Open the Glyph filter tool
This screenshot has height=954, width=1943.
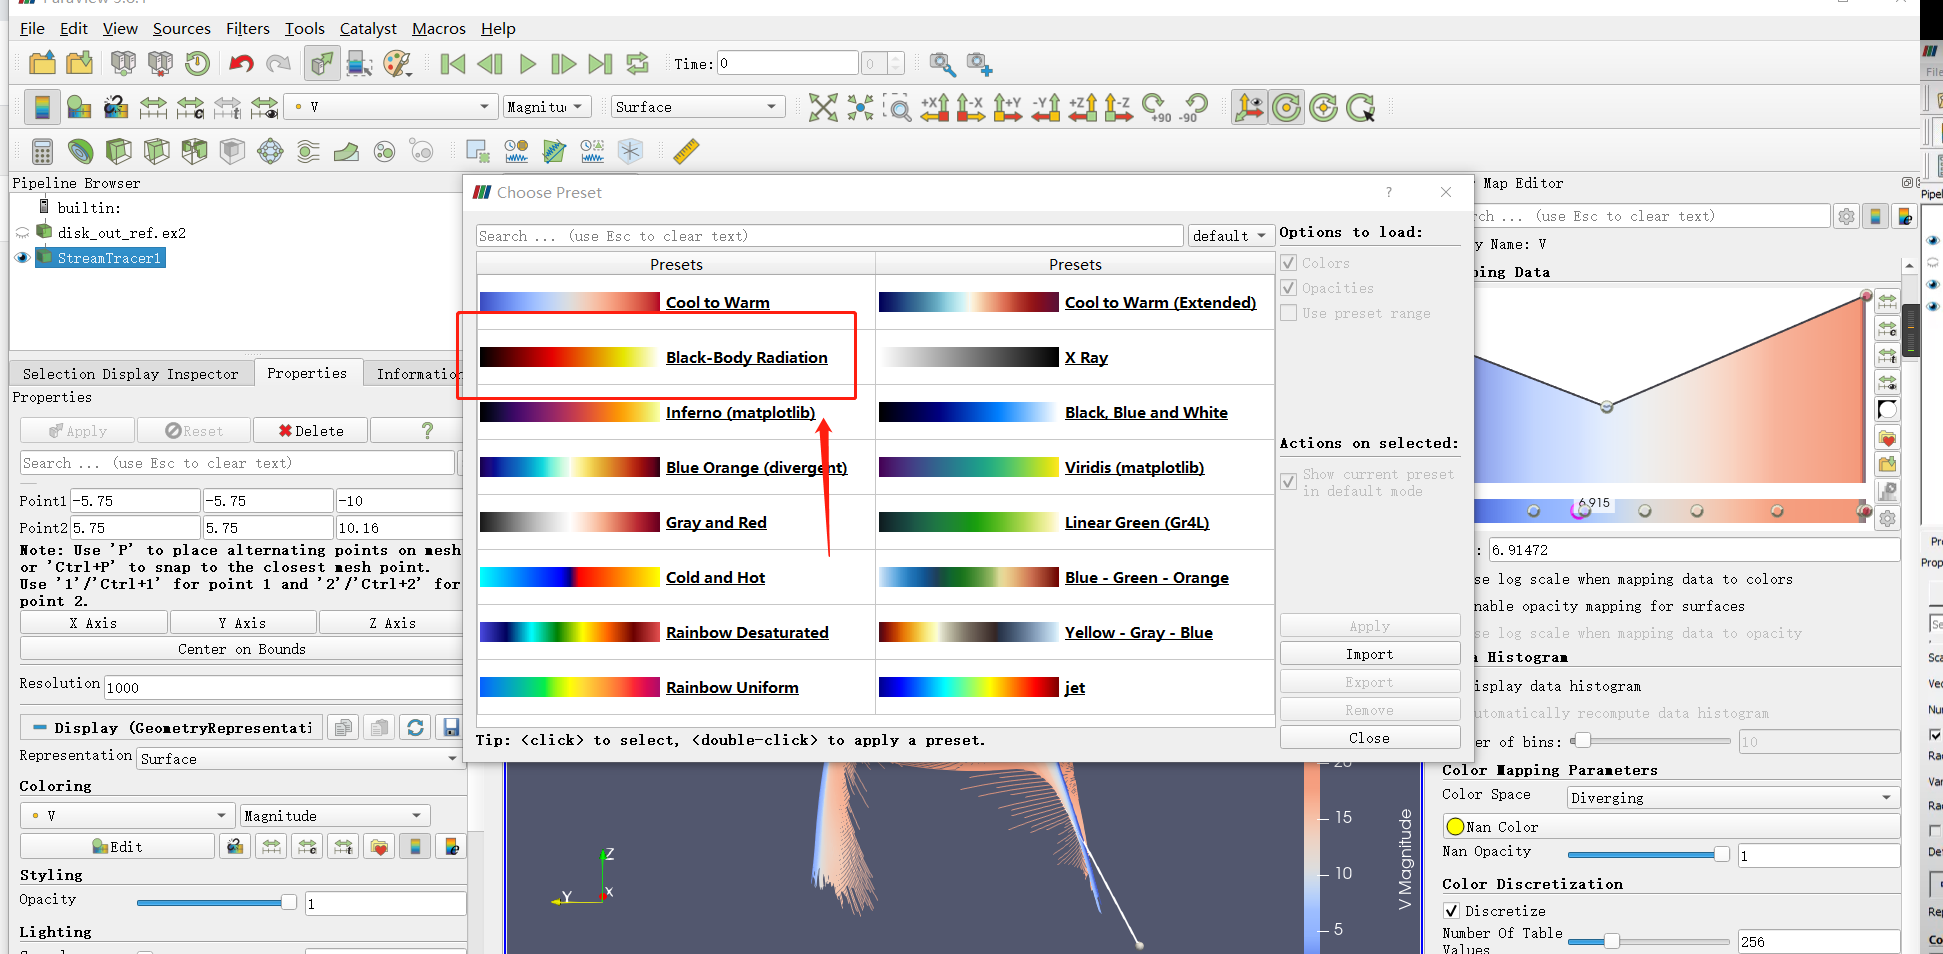click(x=270, y=151)
